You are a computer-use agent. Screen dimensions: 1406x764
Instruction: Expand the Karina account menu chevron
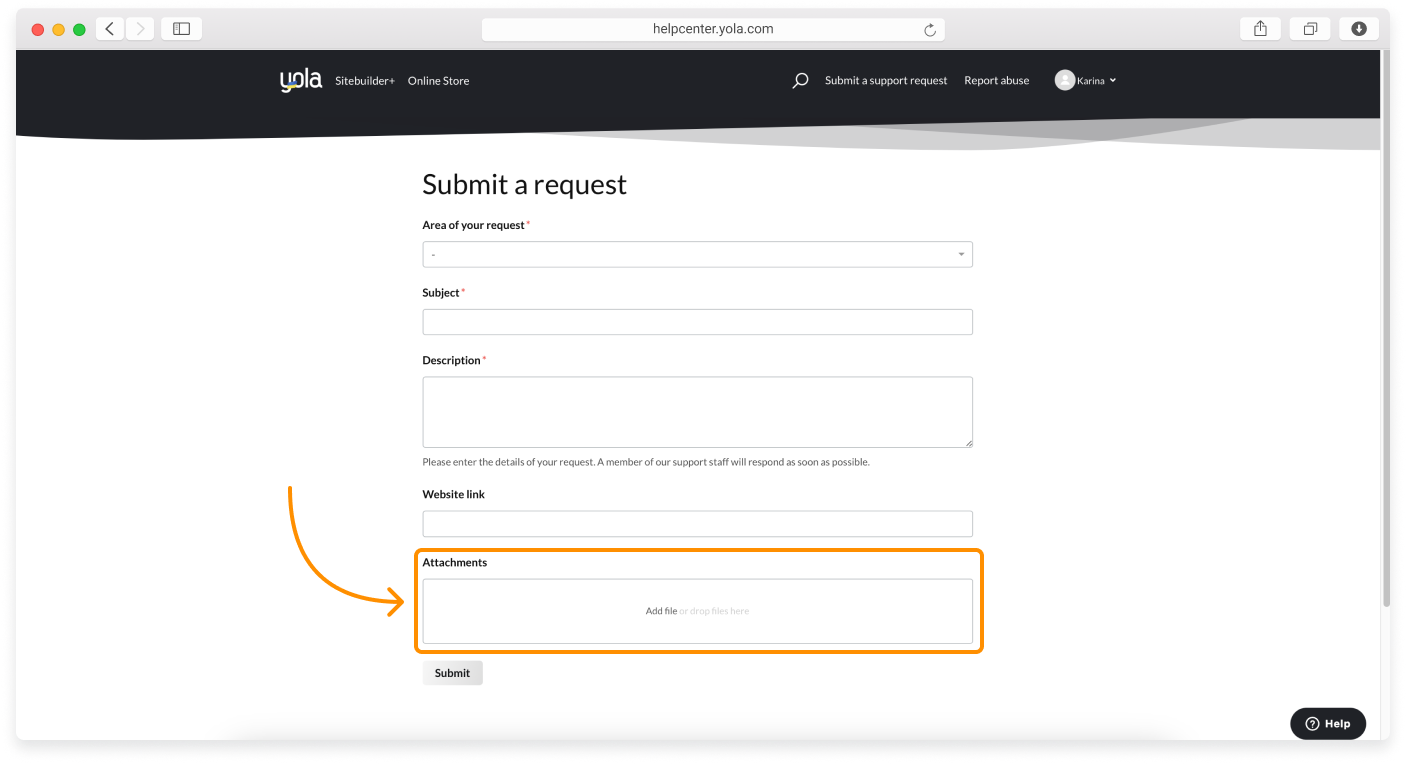1113,80
